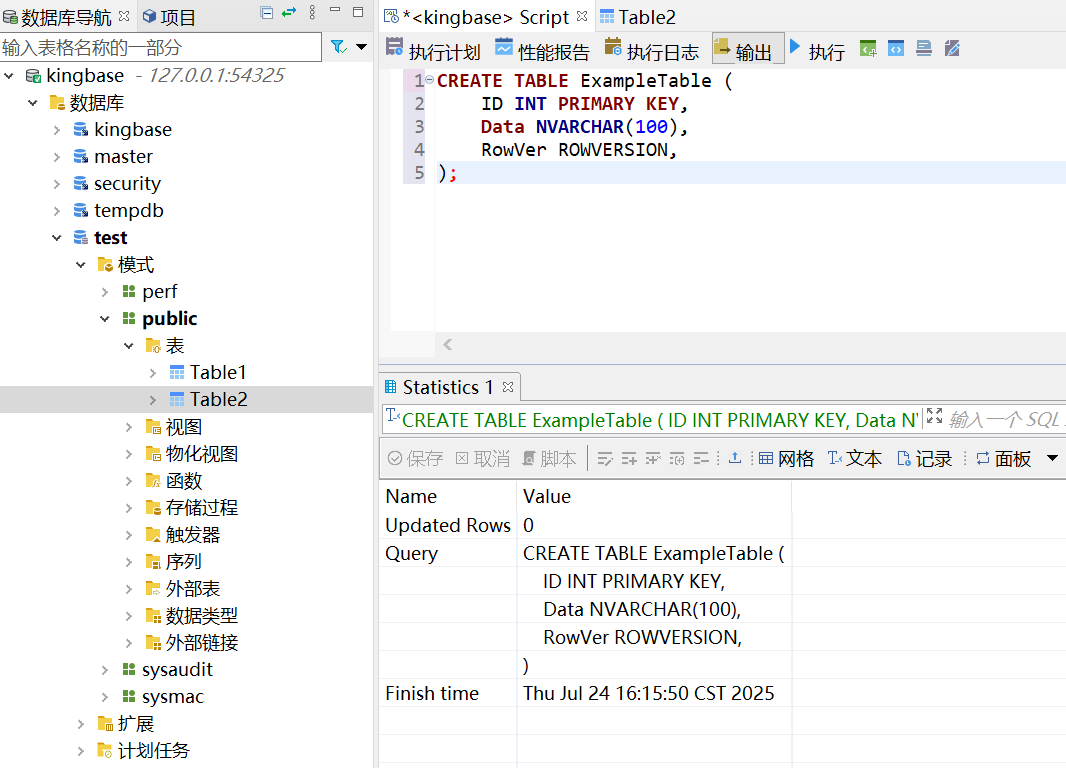Collapse the public schema node
Viewport: 1066px width, 768px height.
pyautogui.click(x=105, y=319)
